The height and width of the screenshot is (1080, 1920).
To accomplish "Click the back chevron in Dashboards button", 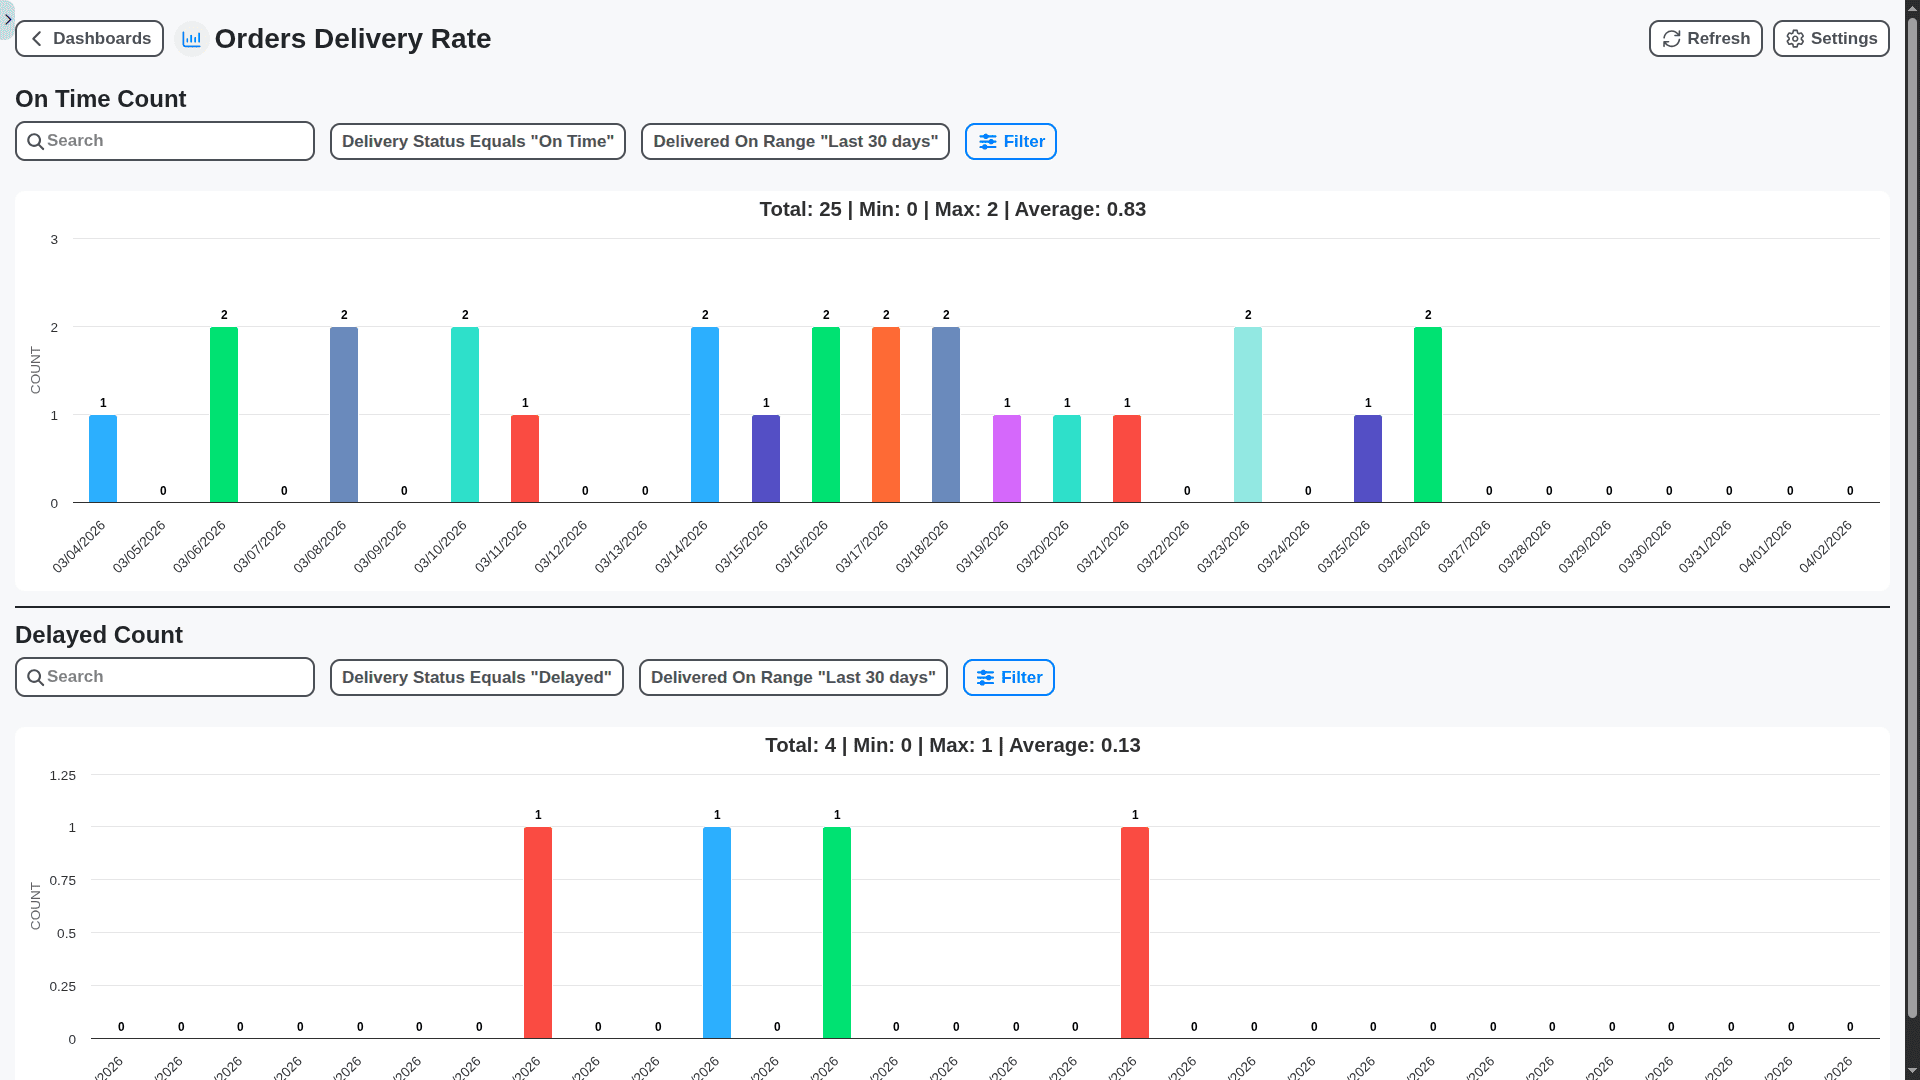I will 36,38.
